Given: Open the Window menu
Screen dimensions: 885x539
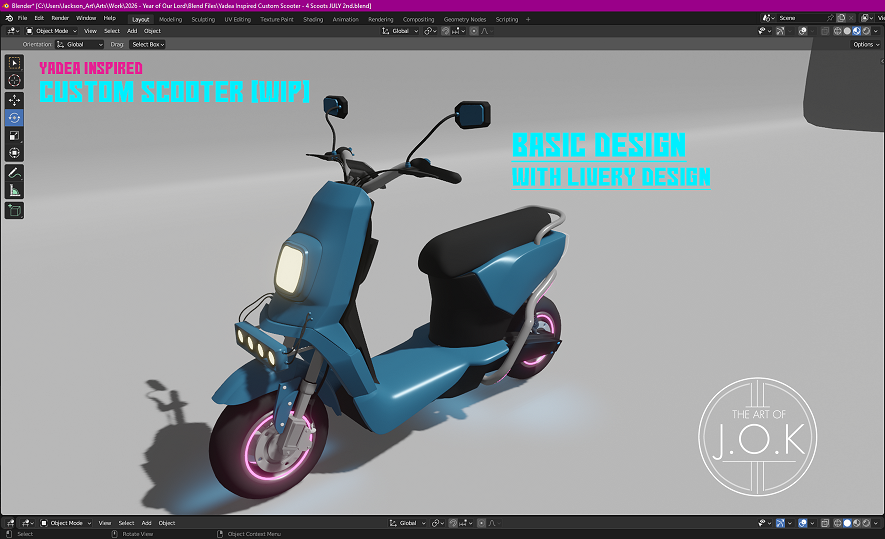Looking at the screenshot, I should [x=86, y=18].
